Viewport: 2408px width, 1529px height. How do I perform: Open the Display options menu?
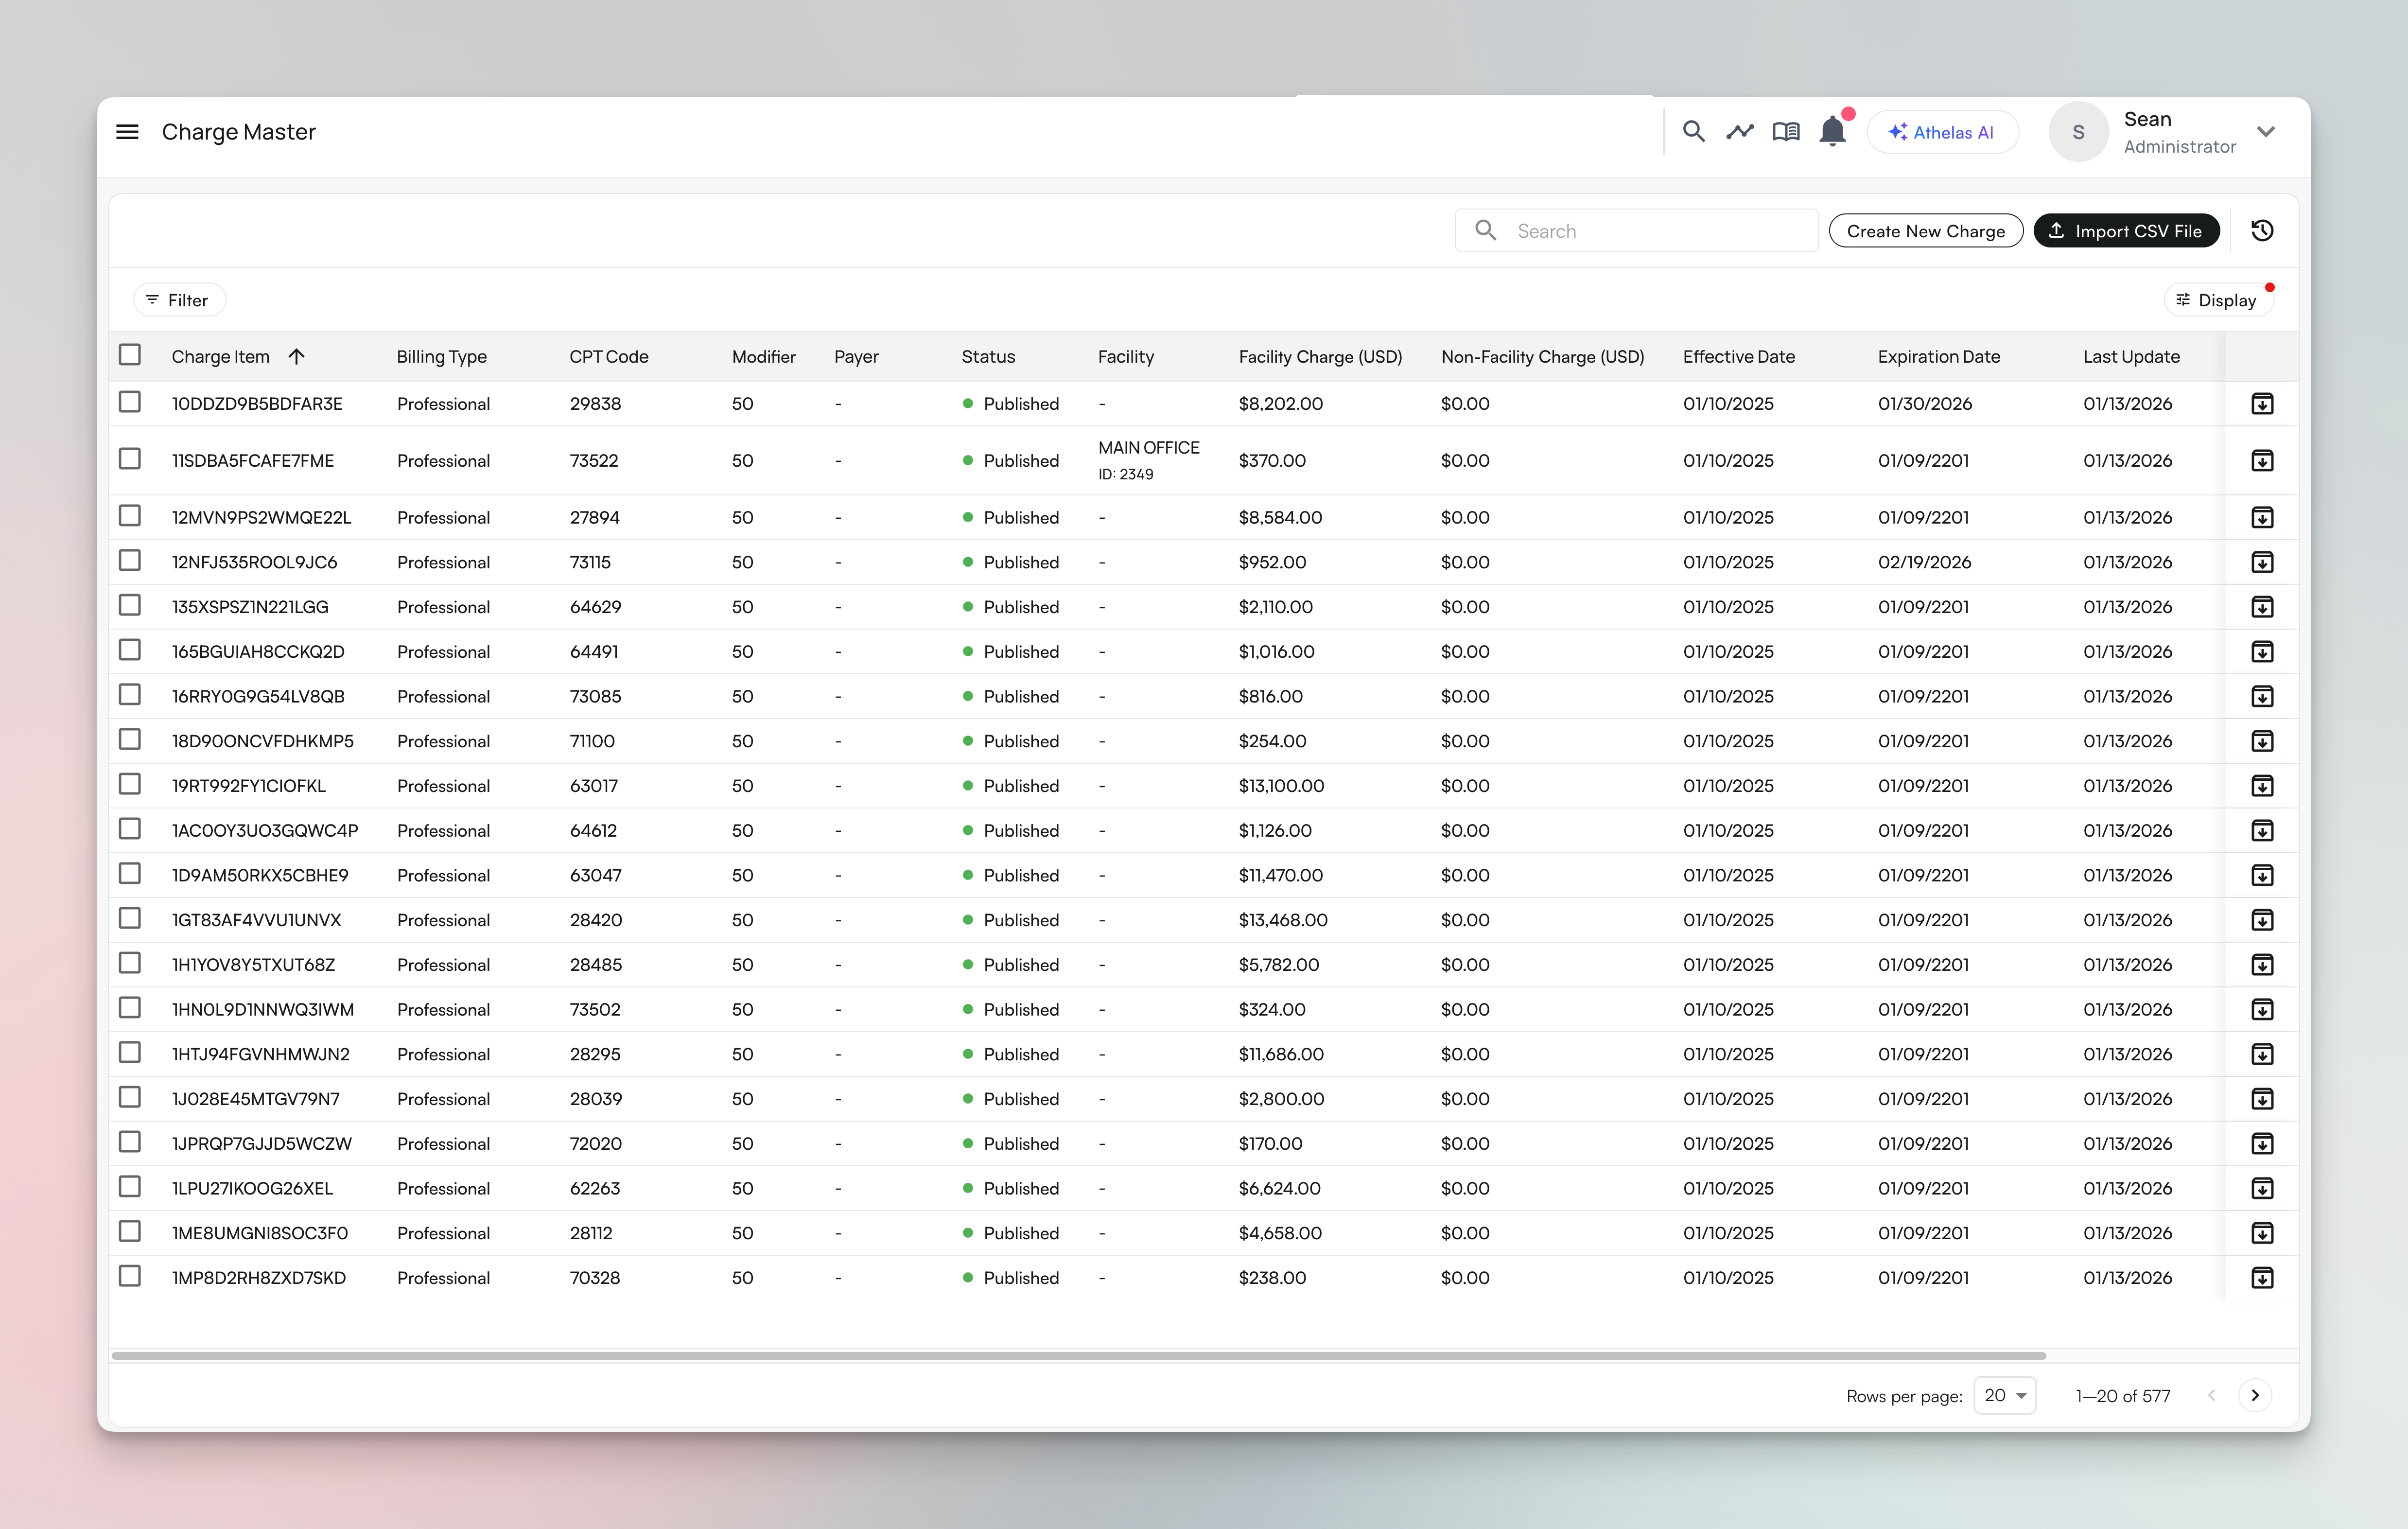[2219, 299]
